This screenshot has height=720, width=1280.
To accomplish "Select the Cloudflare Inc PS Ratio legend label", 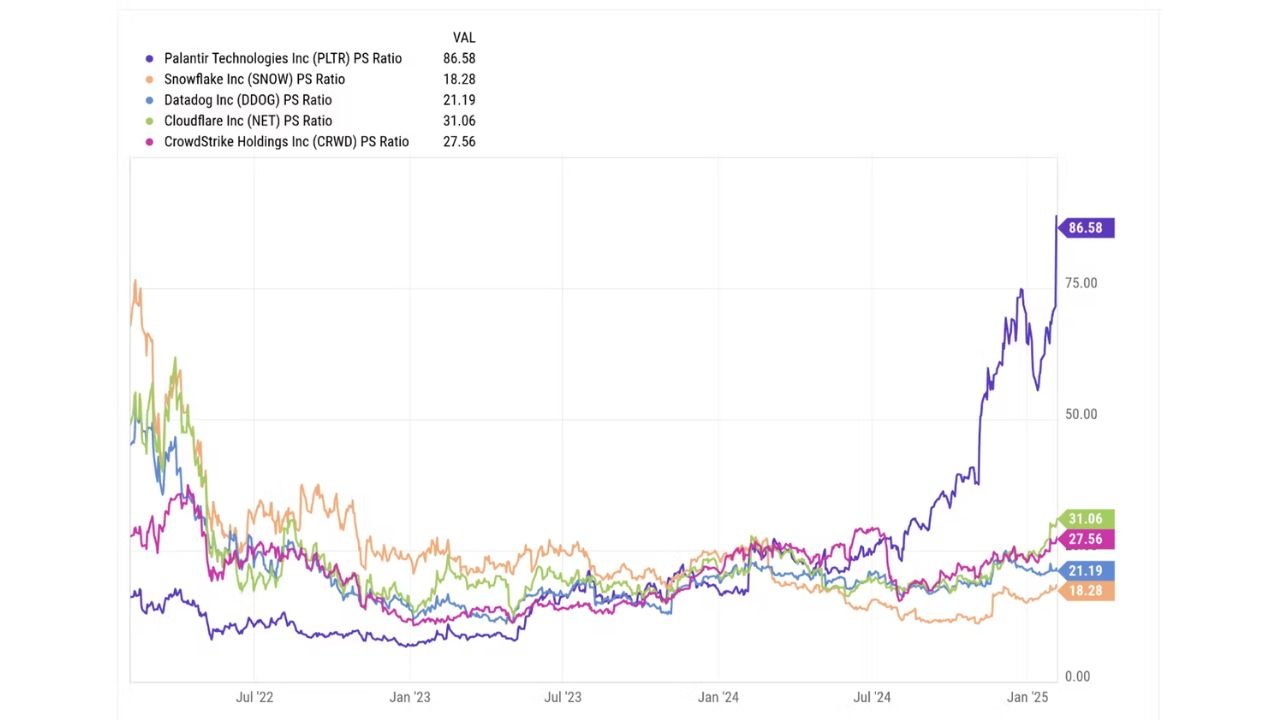I will click(x=248, y=122).
